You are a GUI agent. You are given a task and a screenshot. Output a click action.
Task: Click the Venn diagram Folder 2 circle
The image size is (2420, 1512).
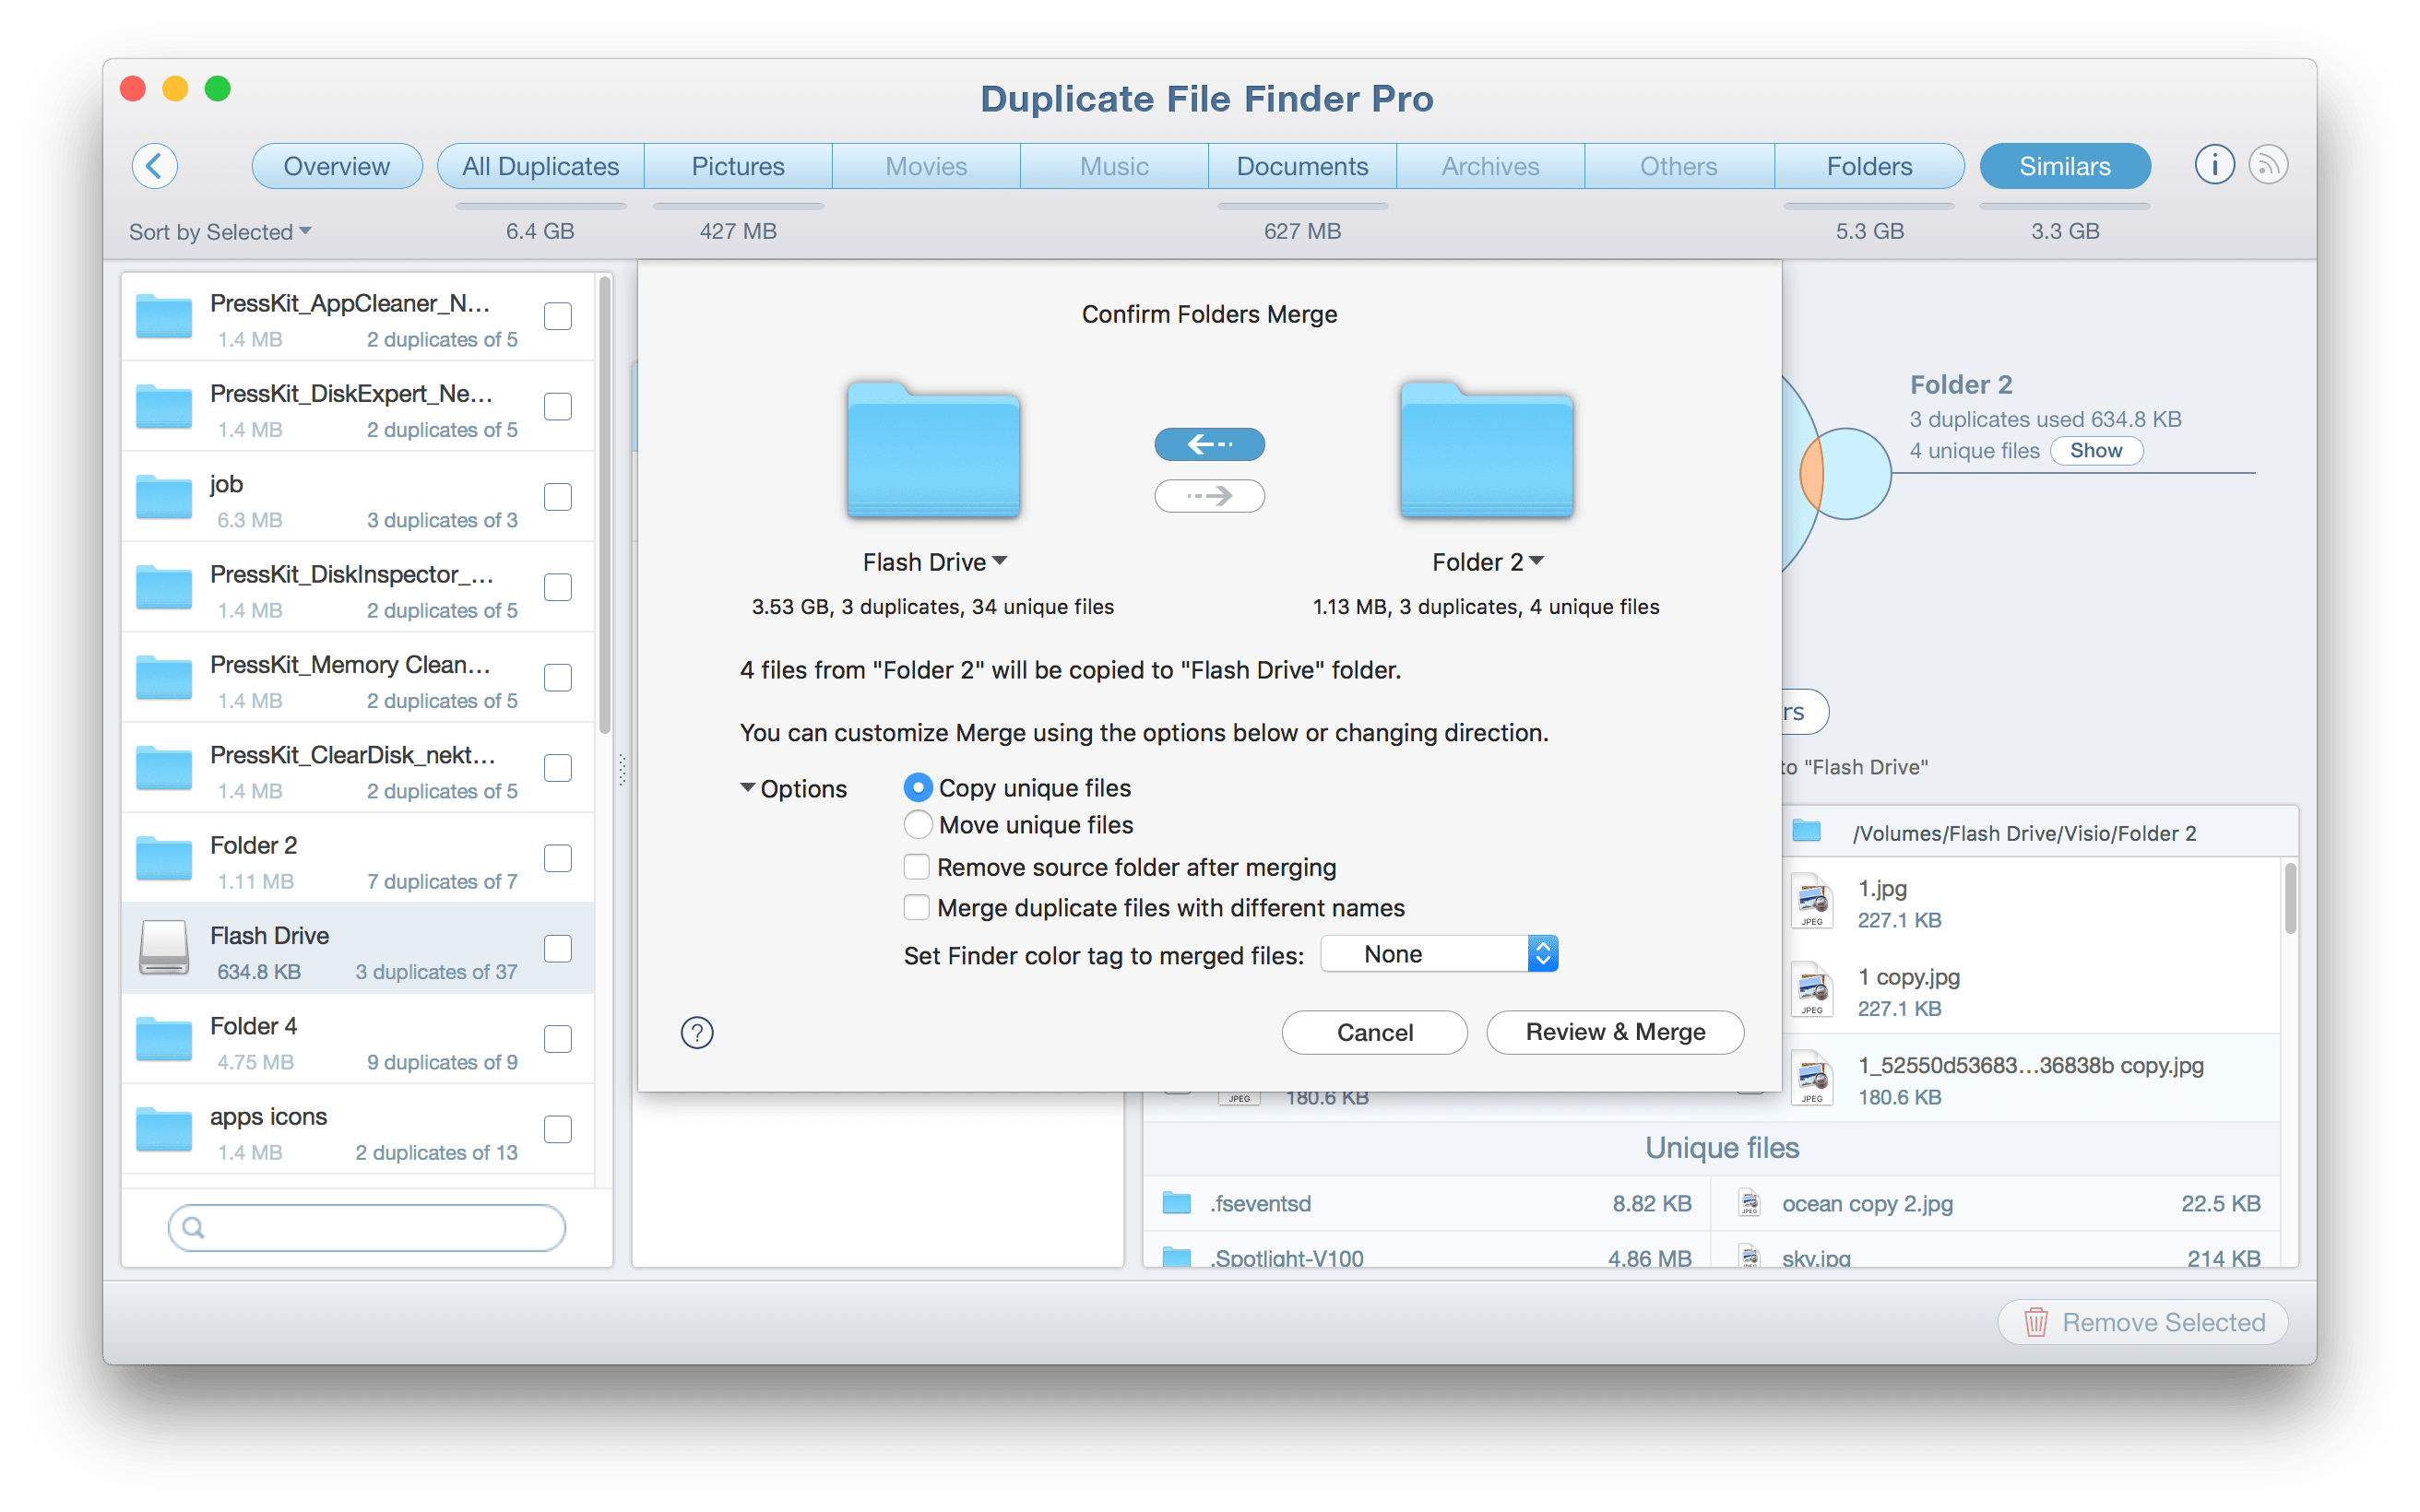(1846, 474)
